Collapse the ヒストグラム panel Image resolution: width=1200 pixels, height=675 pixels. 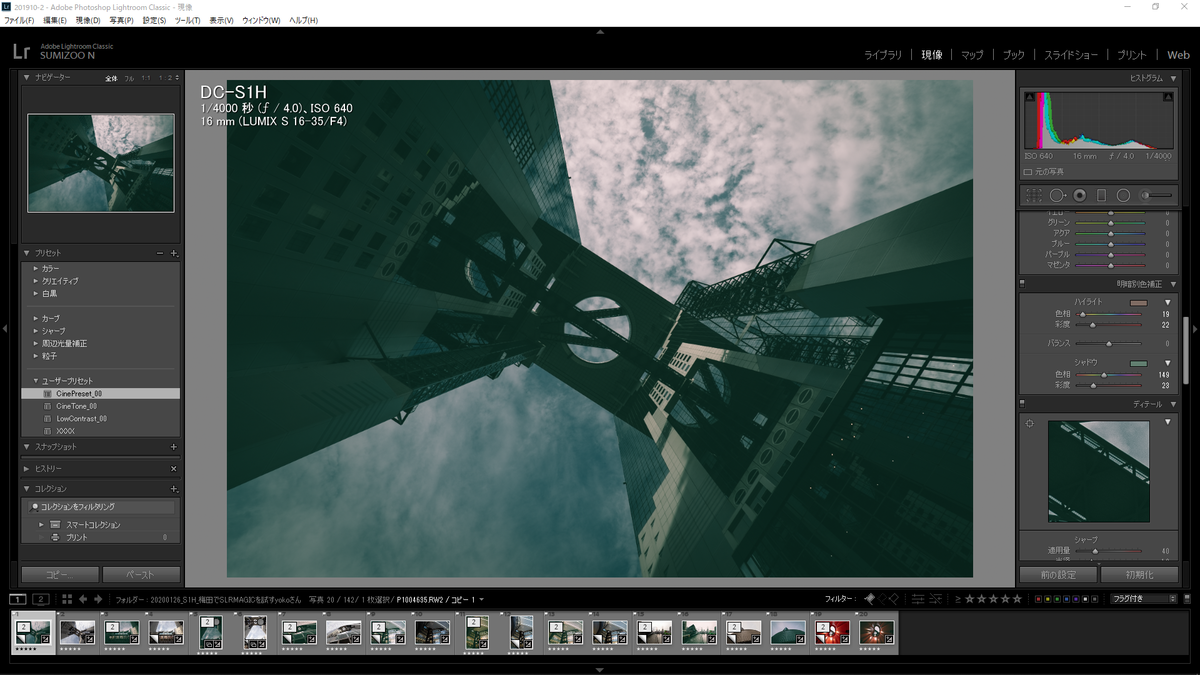(1172, 77)
